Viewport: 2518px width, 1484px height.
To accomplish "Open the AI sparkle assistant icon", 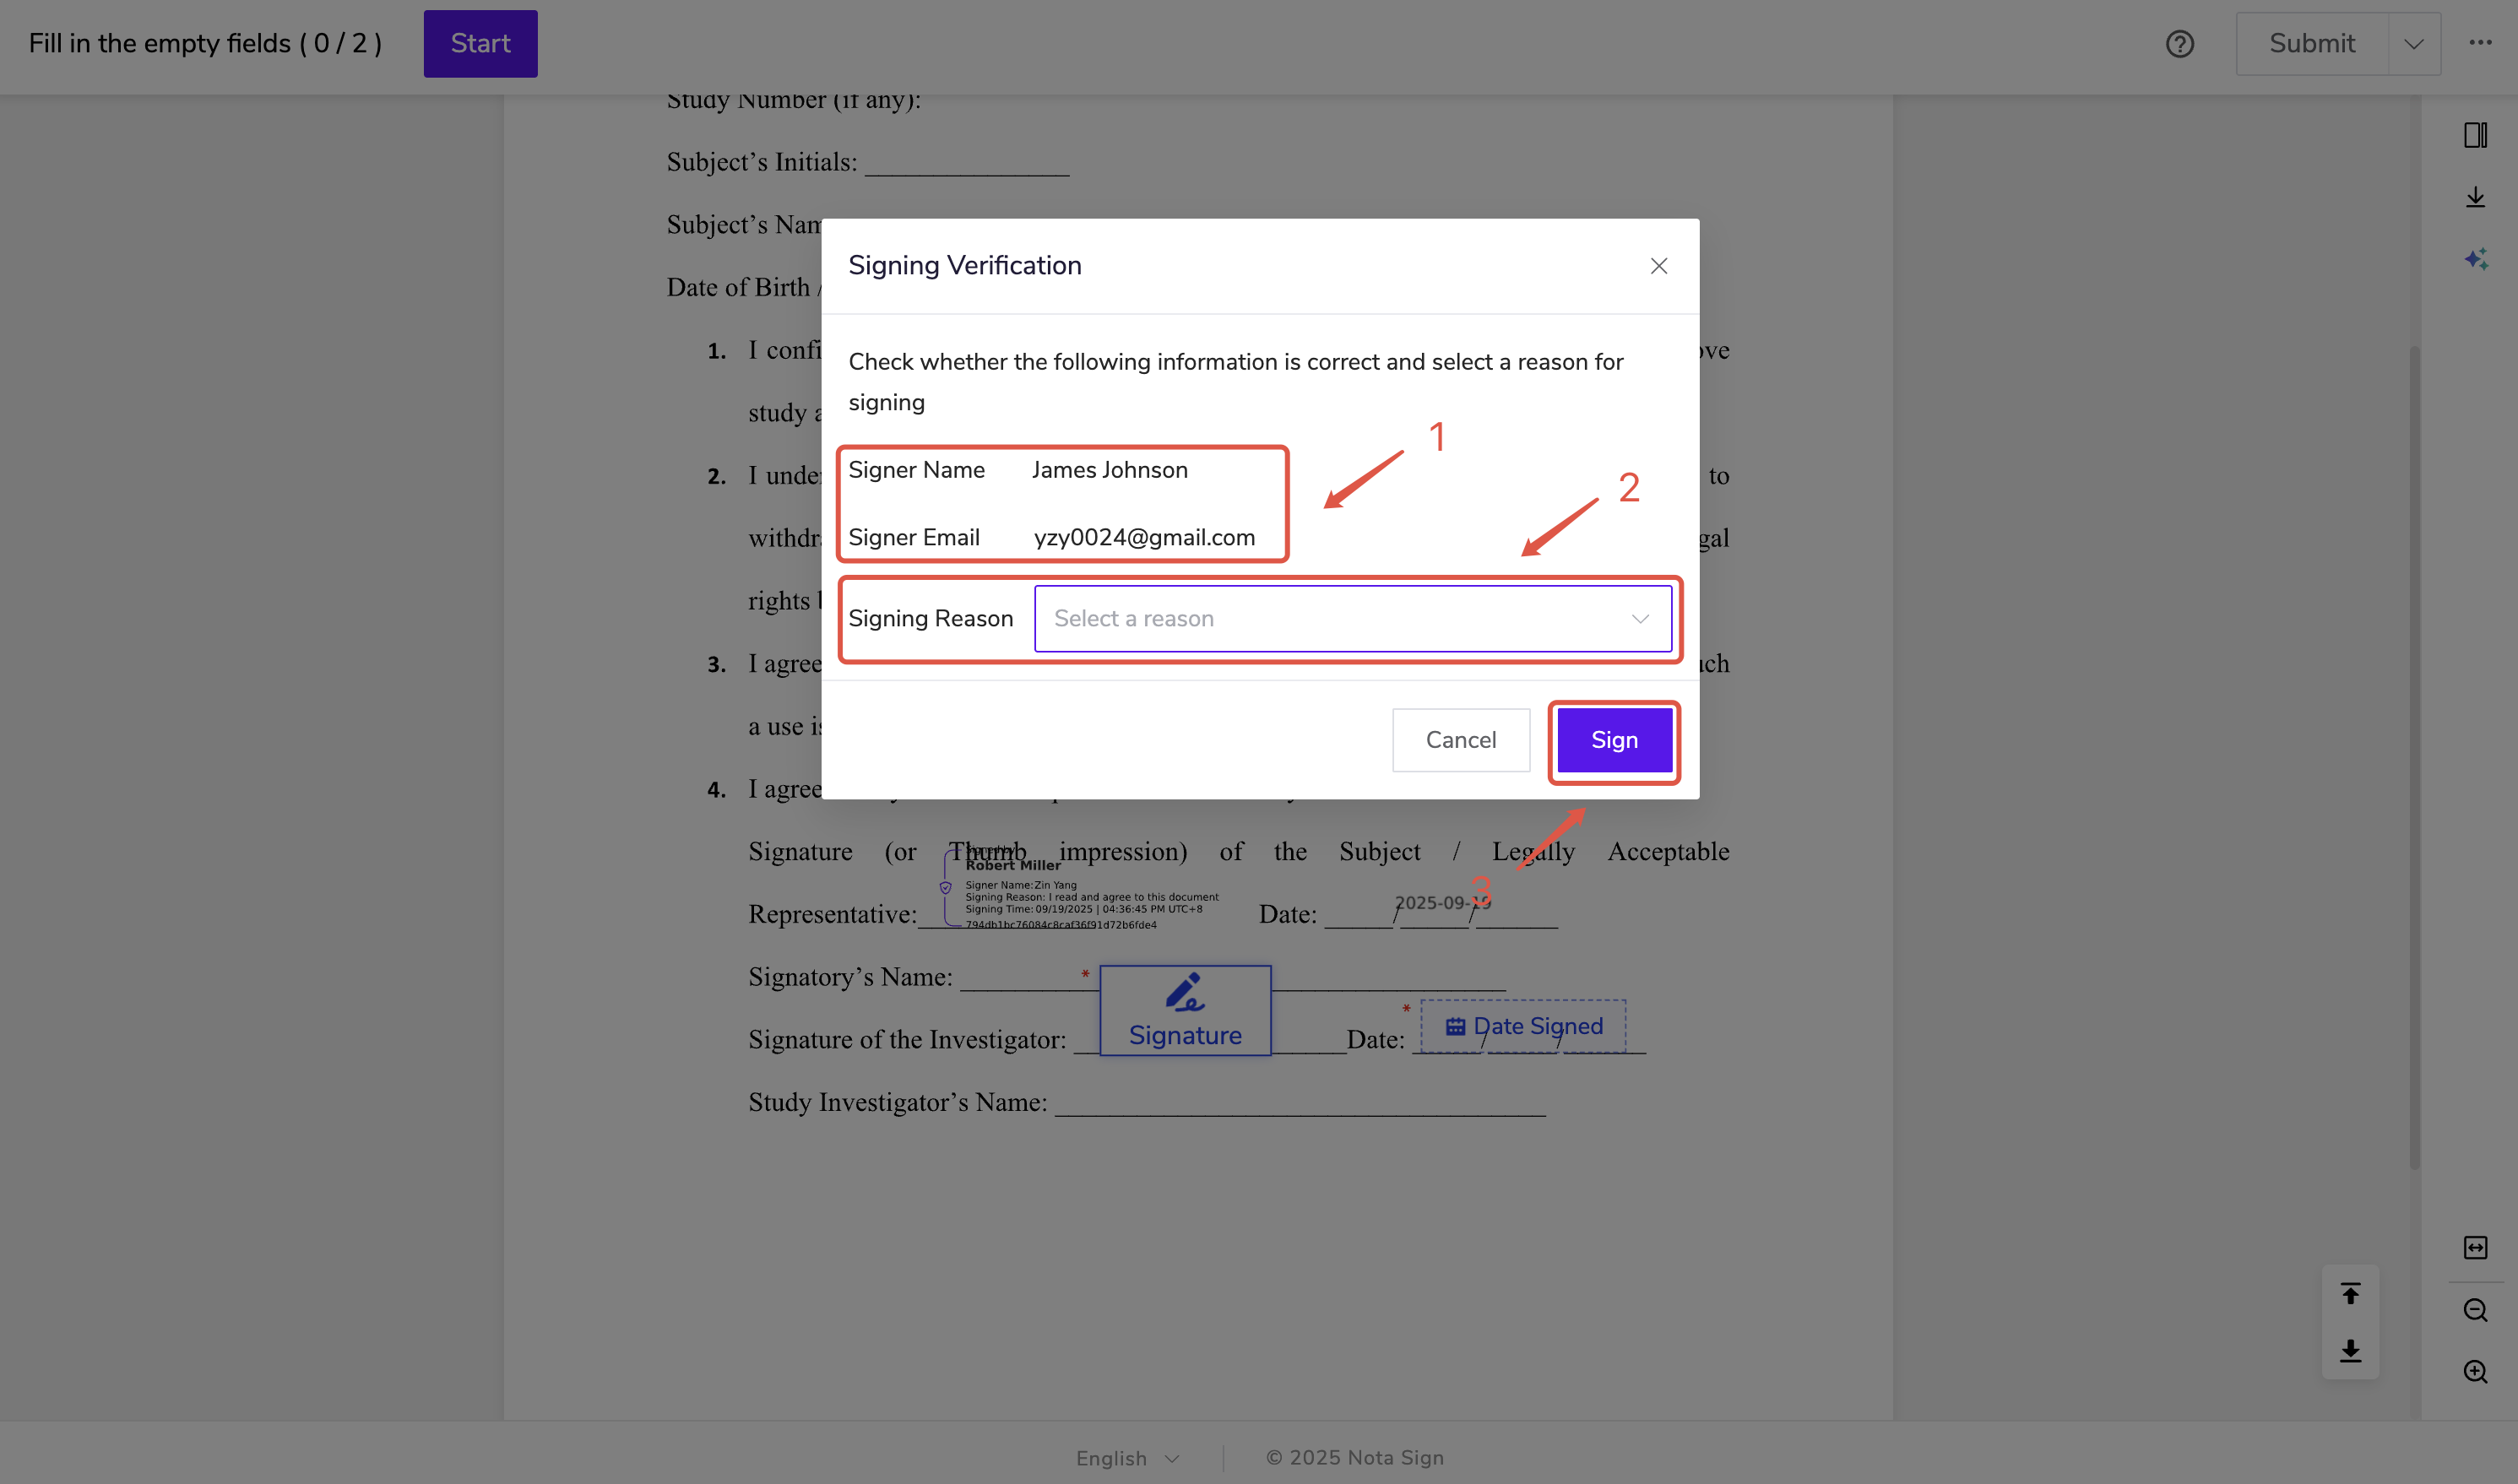I will tap(2475, 260).
